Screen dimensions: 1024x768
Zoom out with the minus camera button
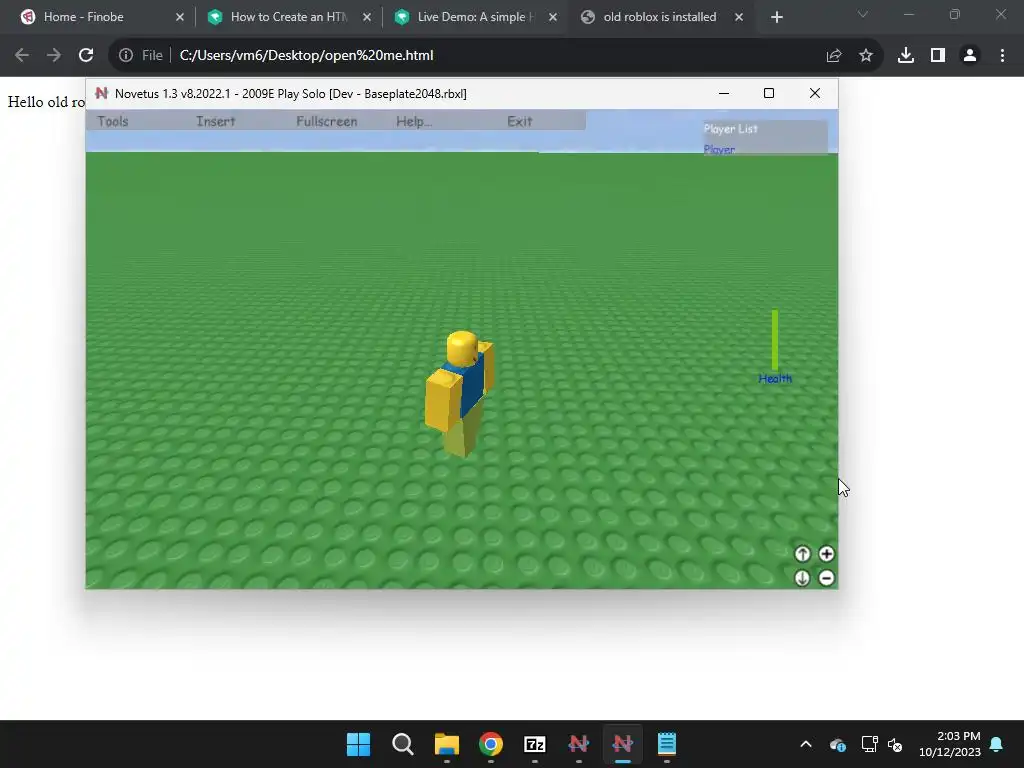tap(827, 578)
